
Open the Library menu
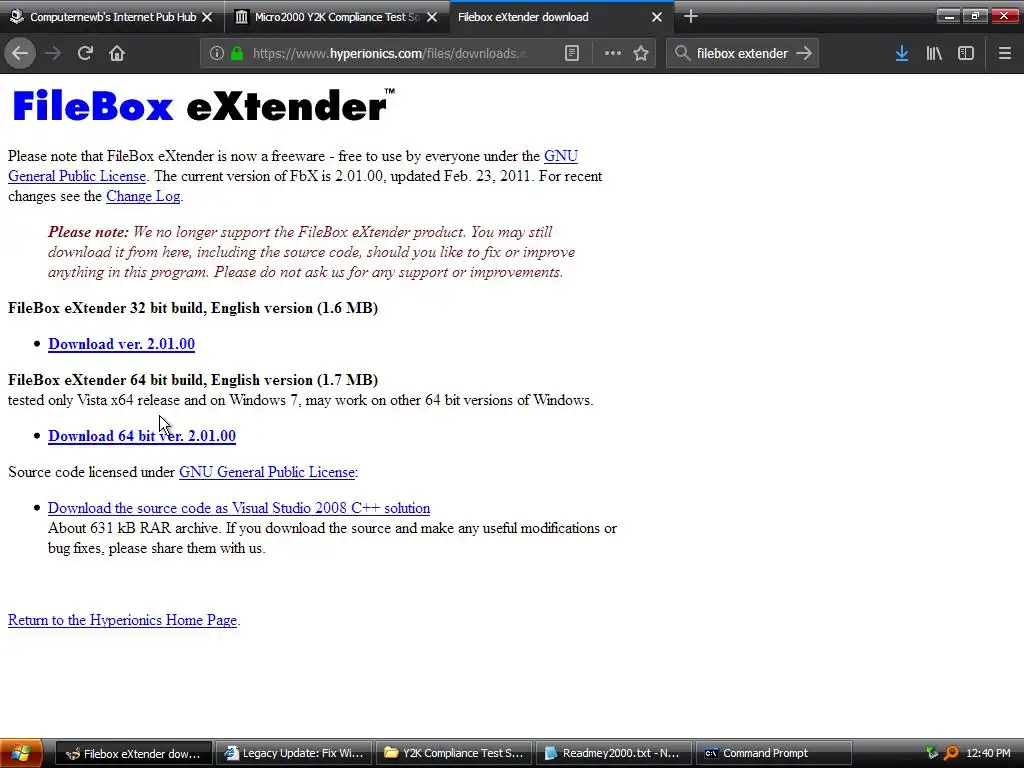pos(934,54)
